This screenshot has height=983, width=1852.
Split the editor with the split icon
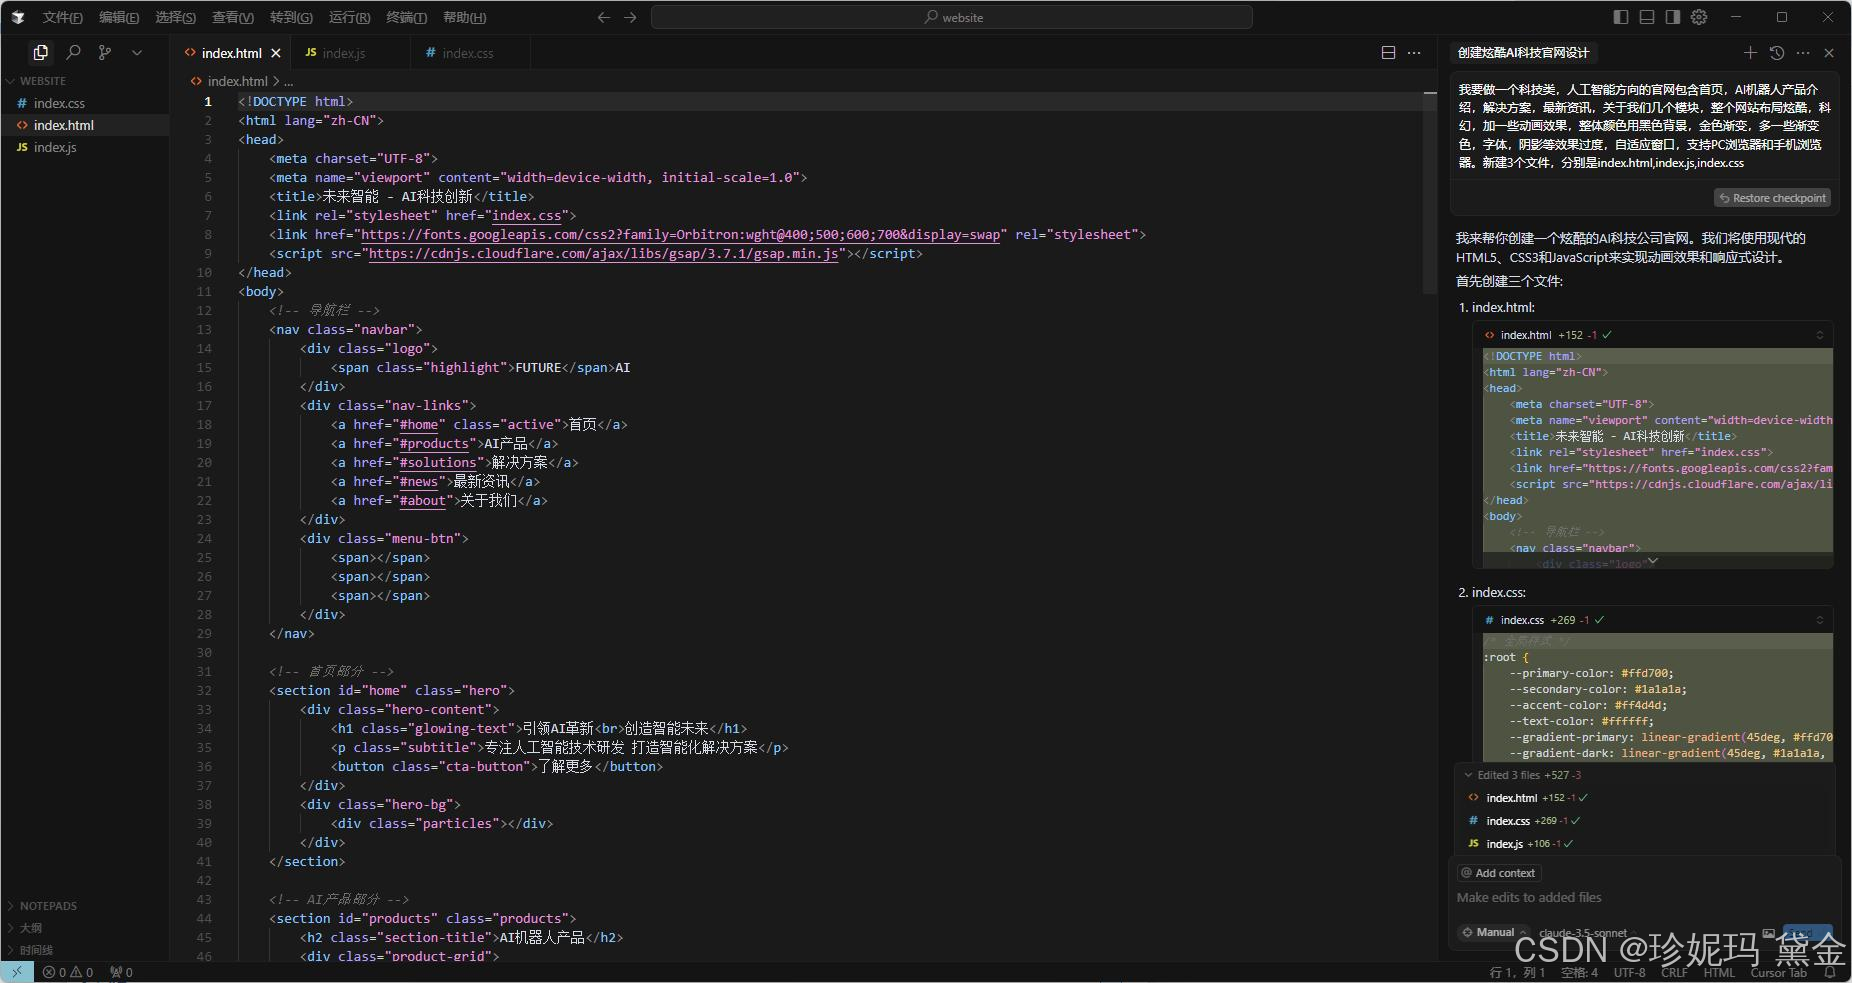coord(1388,52)
